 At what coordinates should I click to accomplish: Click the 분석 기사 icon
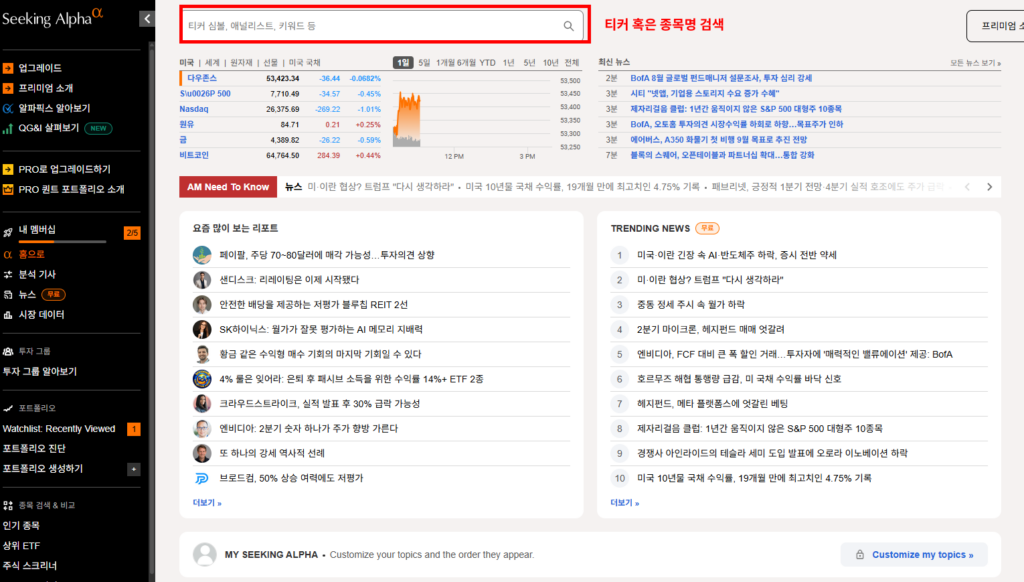point(8,274)
